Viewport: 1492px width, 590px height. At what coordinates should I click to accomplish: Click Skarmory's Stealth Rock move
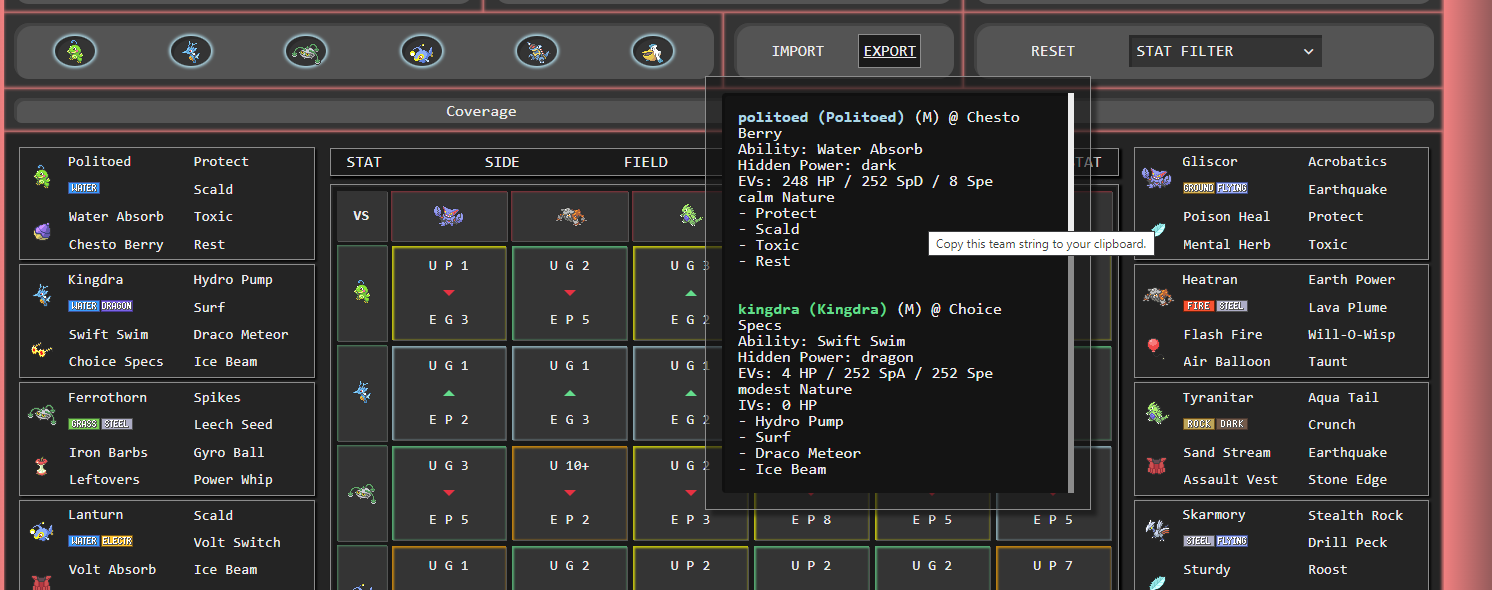coord(1355,515)
